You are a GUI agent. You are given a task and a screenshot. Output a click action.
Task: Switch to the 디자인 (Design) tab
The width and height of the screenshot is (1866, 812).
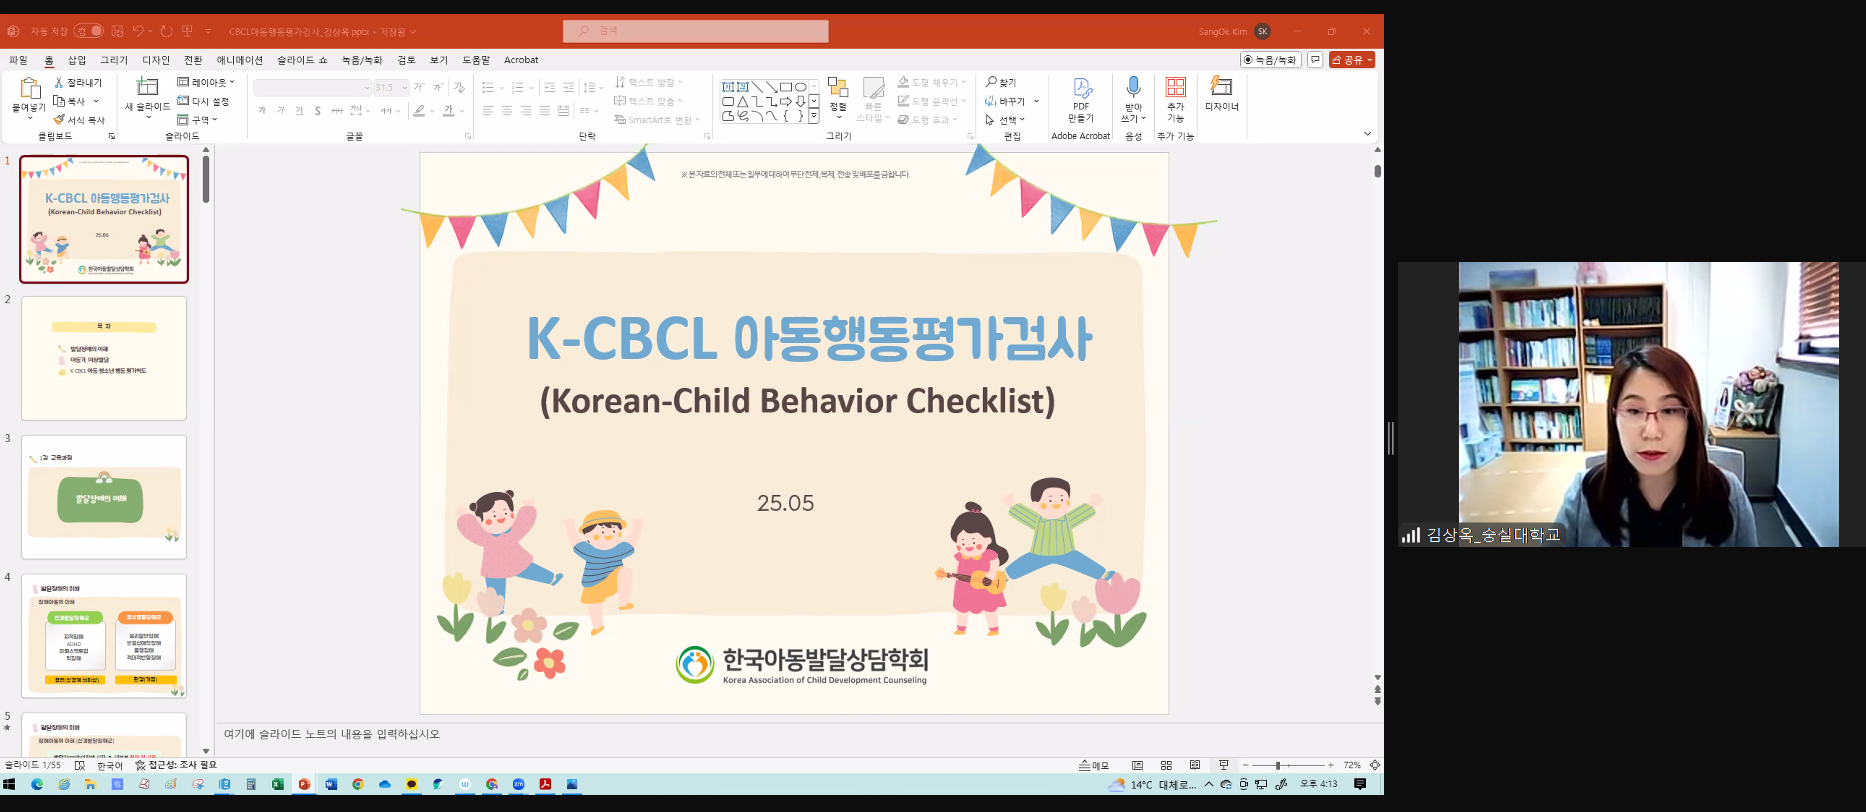[156, 60]
